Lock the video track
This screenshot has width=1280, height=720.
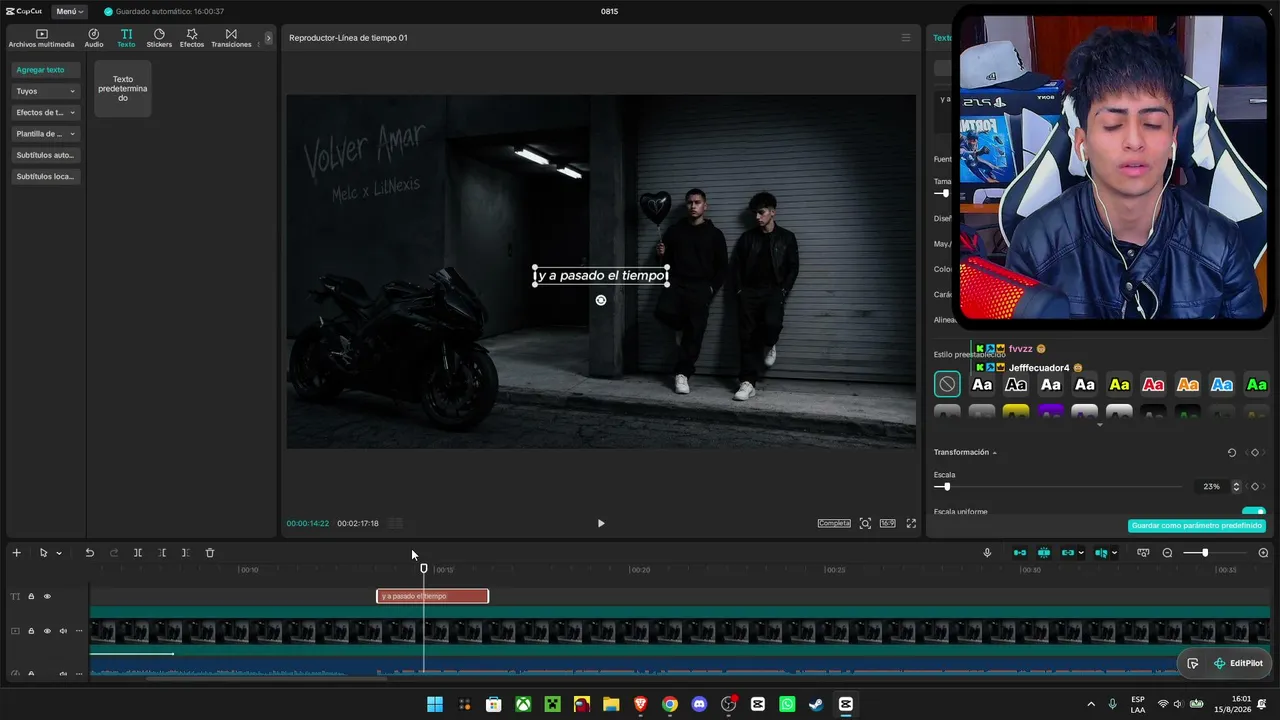pyautogui.click(x=31, y=631)
